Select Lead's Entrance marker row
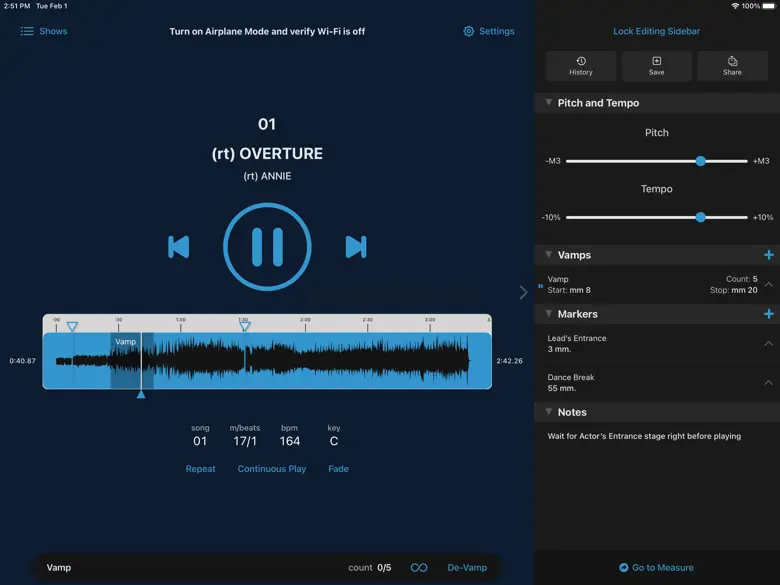This screenshot has height=585, width=780. coord(656,344)
